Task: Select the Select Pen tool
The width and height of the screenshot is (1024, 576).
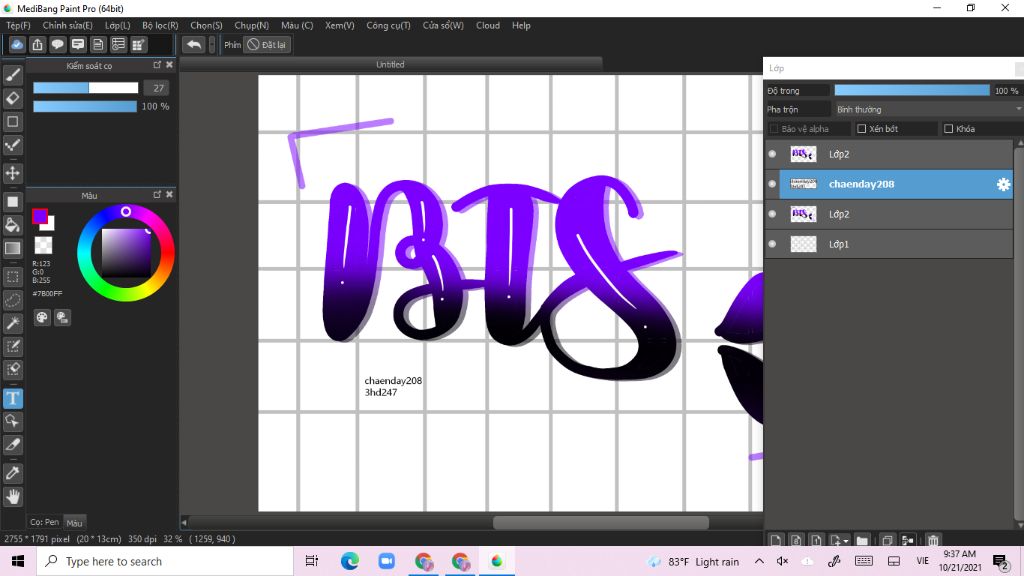Action: click(12, 346)
